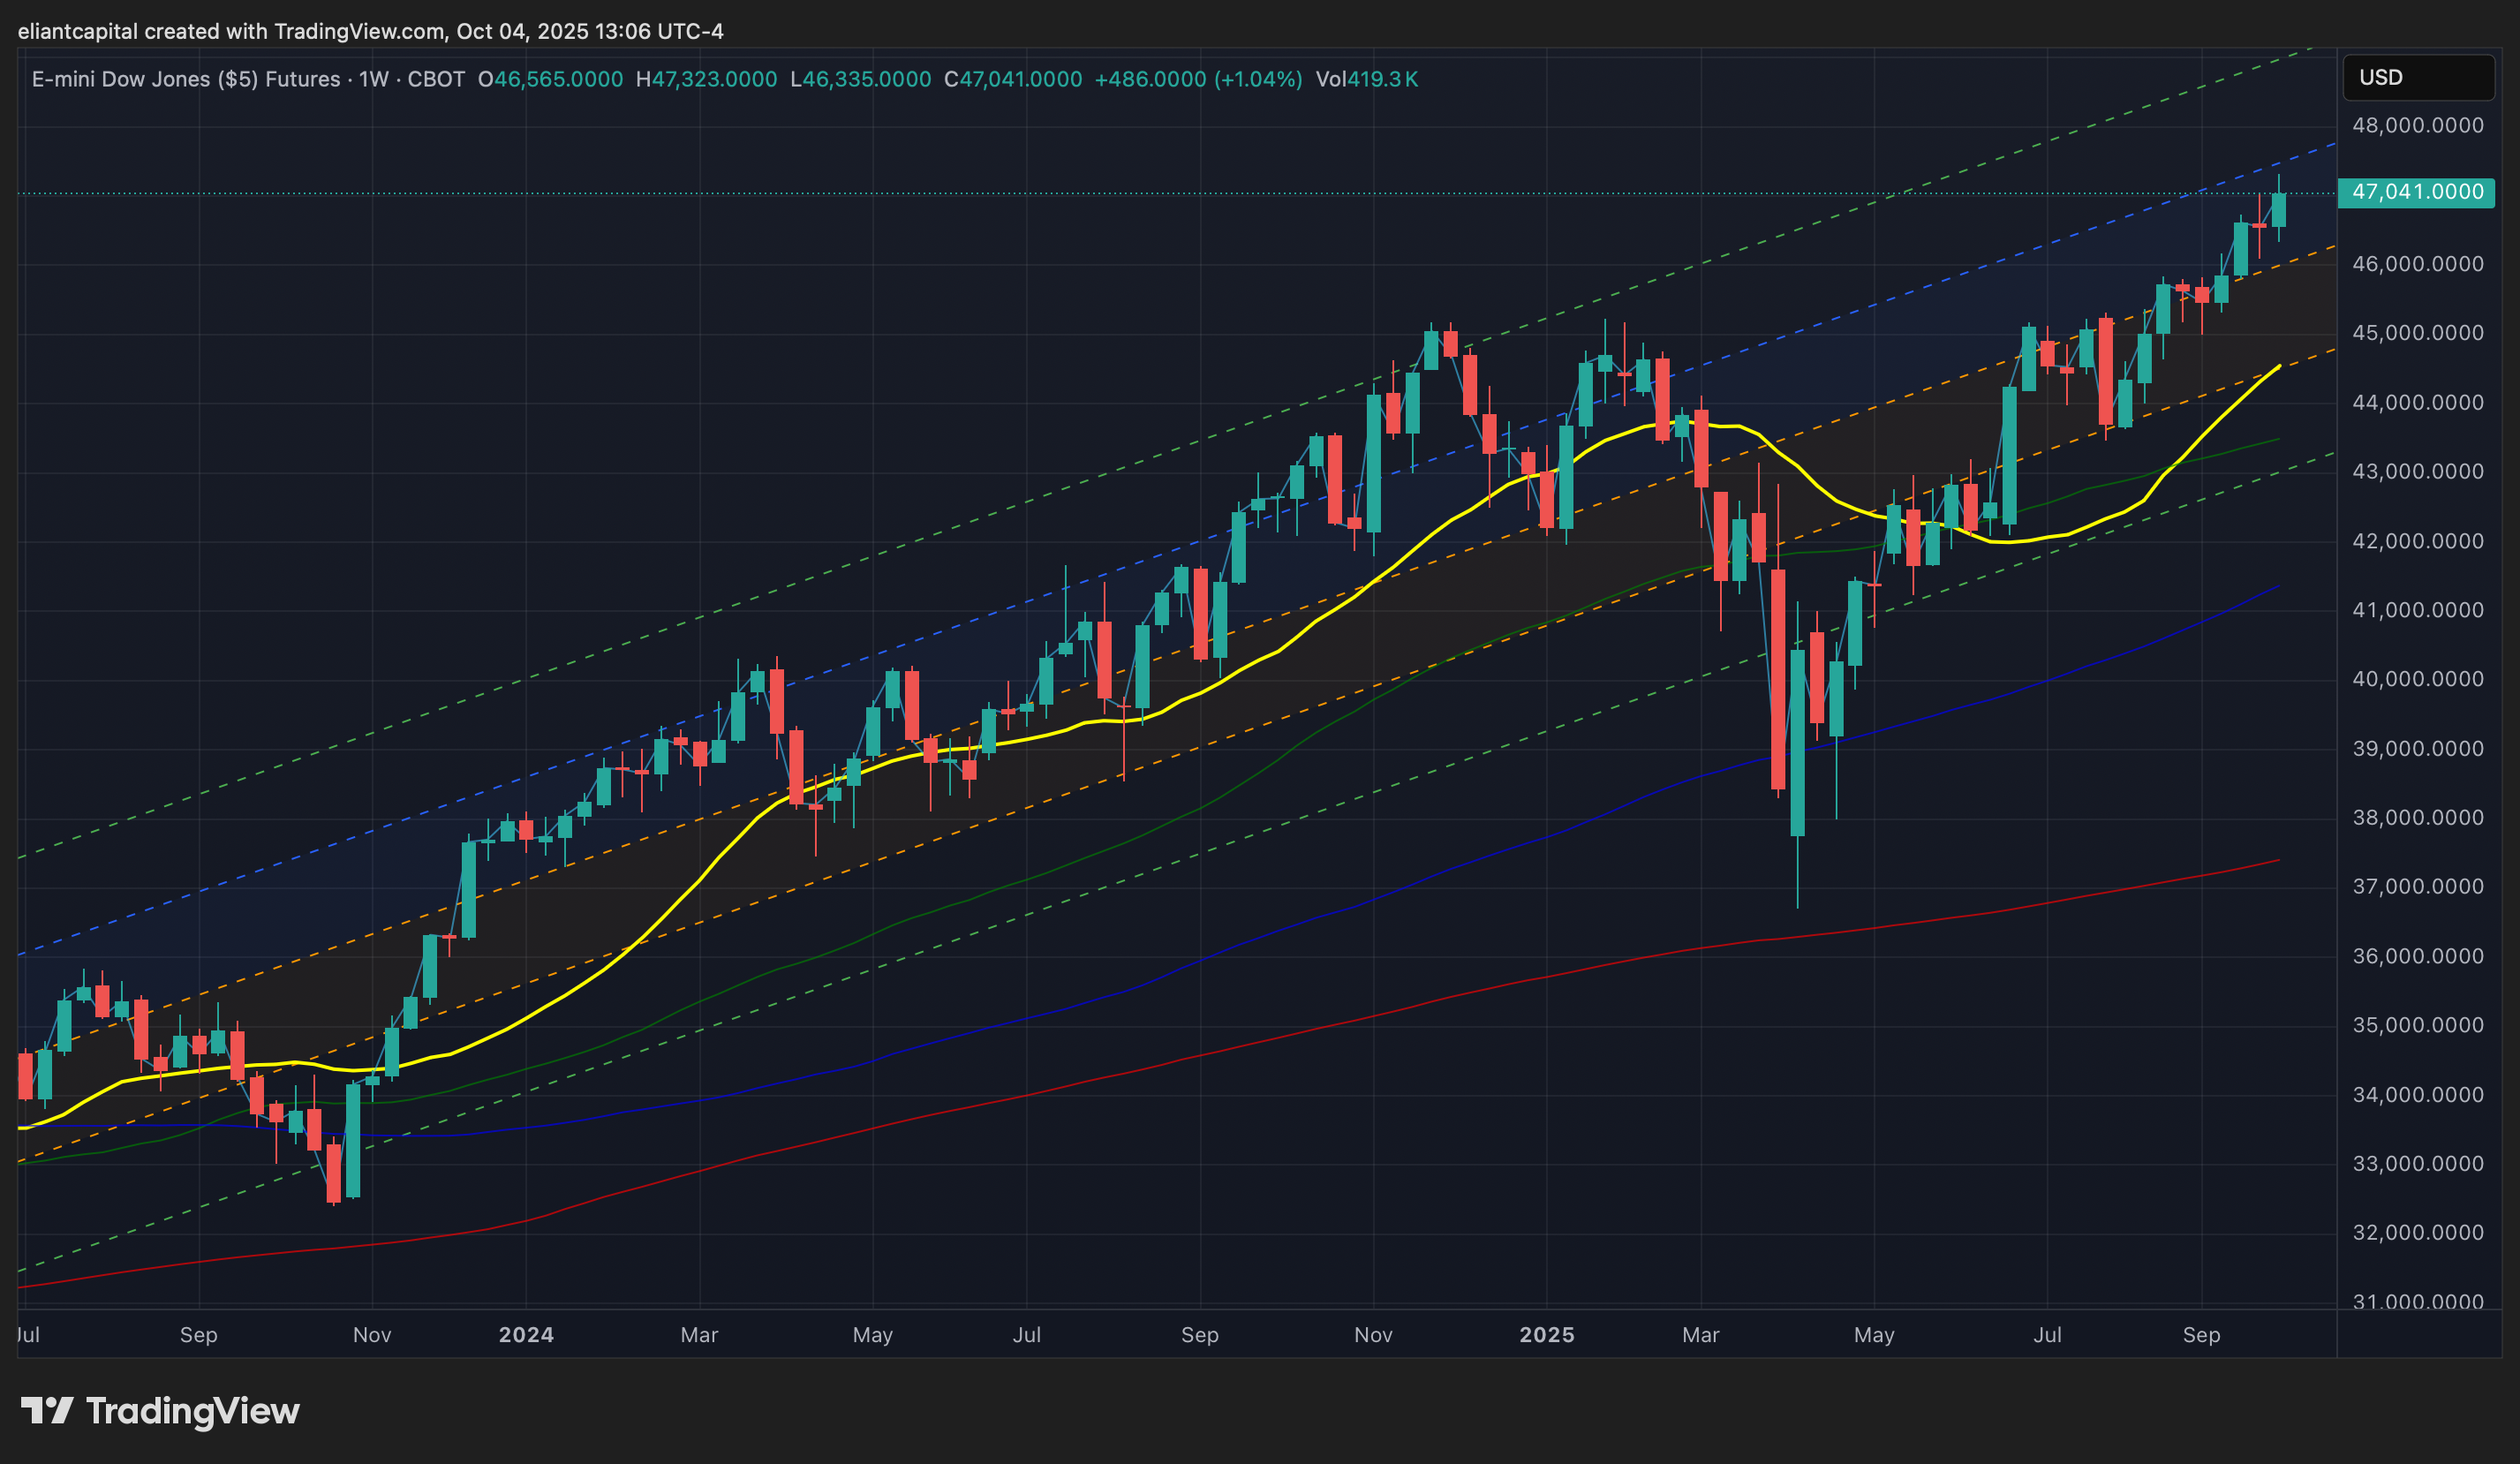Click the CBOT exchange label in legend
This screenshot has height=1464, width=2520.
436,79
